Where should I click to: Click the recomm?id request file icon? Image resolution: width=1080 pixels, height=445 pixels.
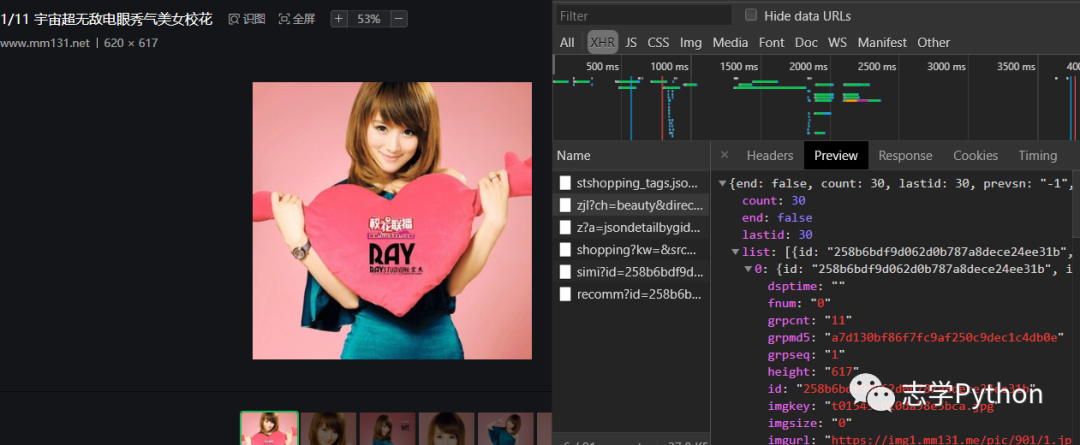566,294
